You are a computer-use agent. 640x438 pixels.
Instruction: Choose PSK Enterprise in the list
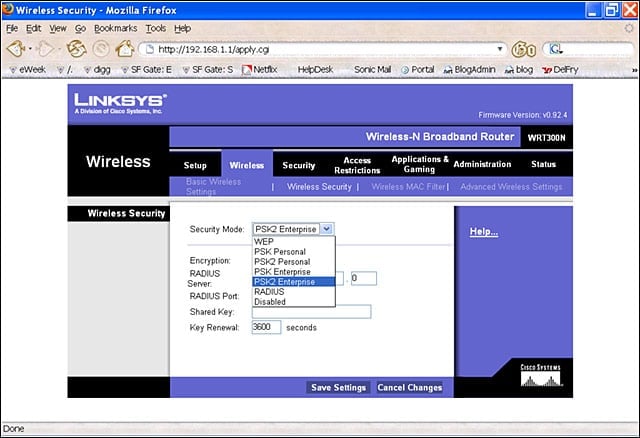(x=294, y=271)
